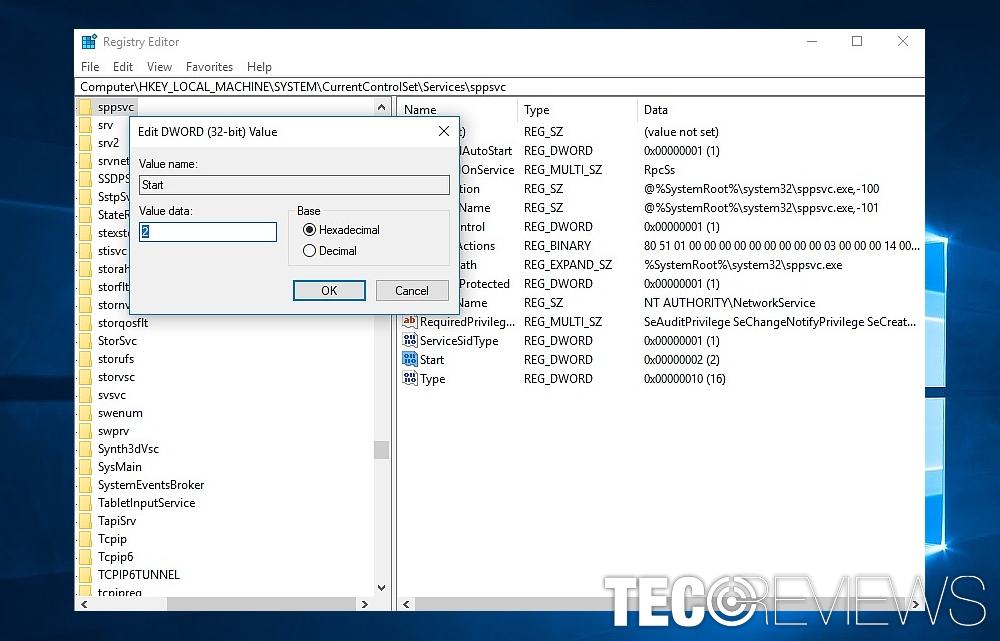Click the DWORD icon beside the Type value
Screen dimensions: 1000x641
pyautogui.click(x=409, y=379)
